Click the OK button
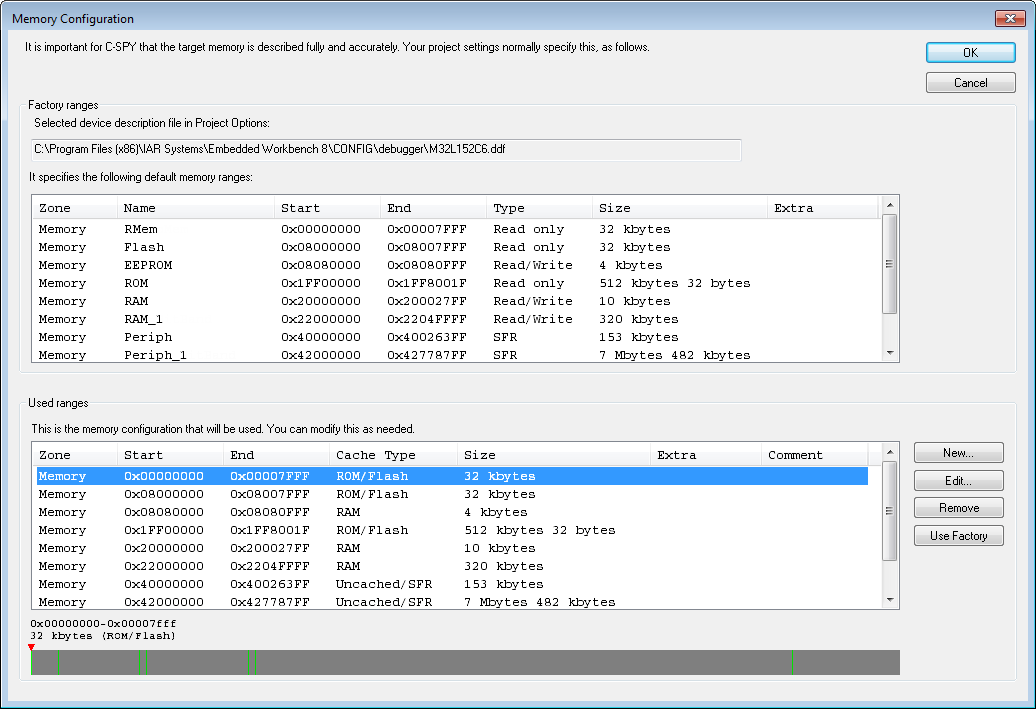Viewport: 1036px width, 709px height. (970, 53)
